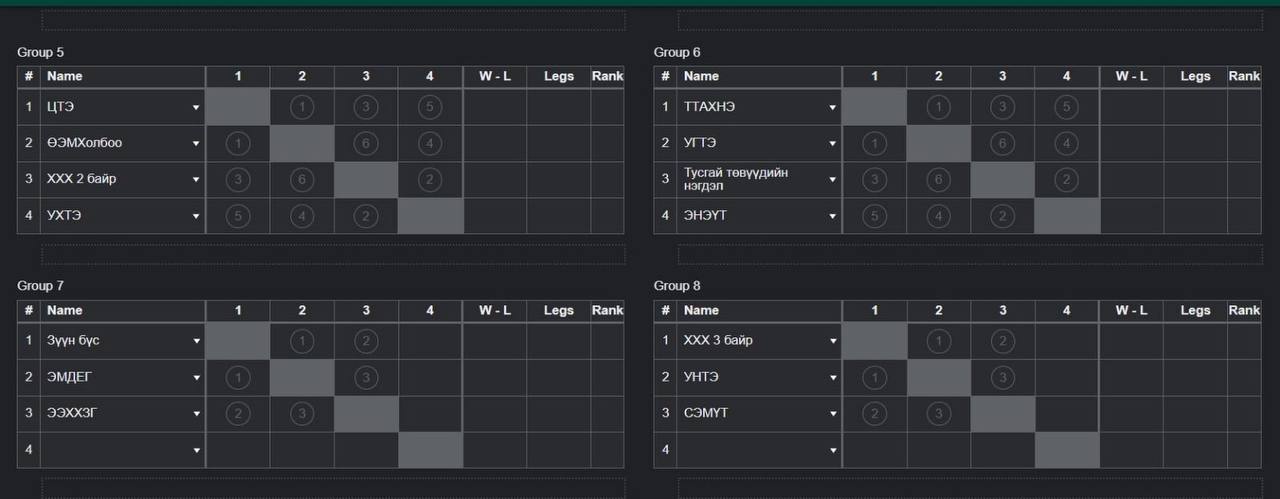This screenshot has height=499, width=1280.
Task: Expand the Зүүн бүс name dropdown
Action: (196, 341)
